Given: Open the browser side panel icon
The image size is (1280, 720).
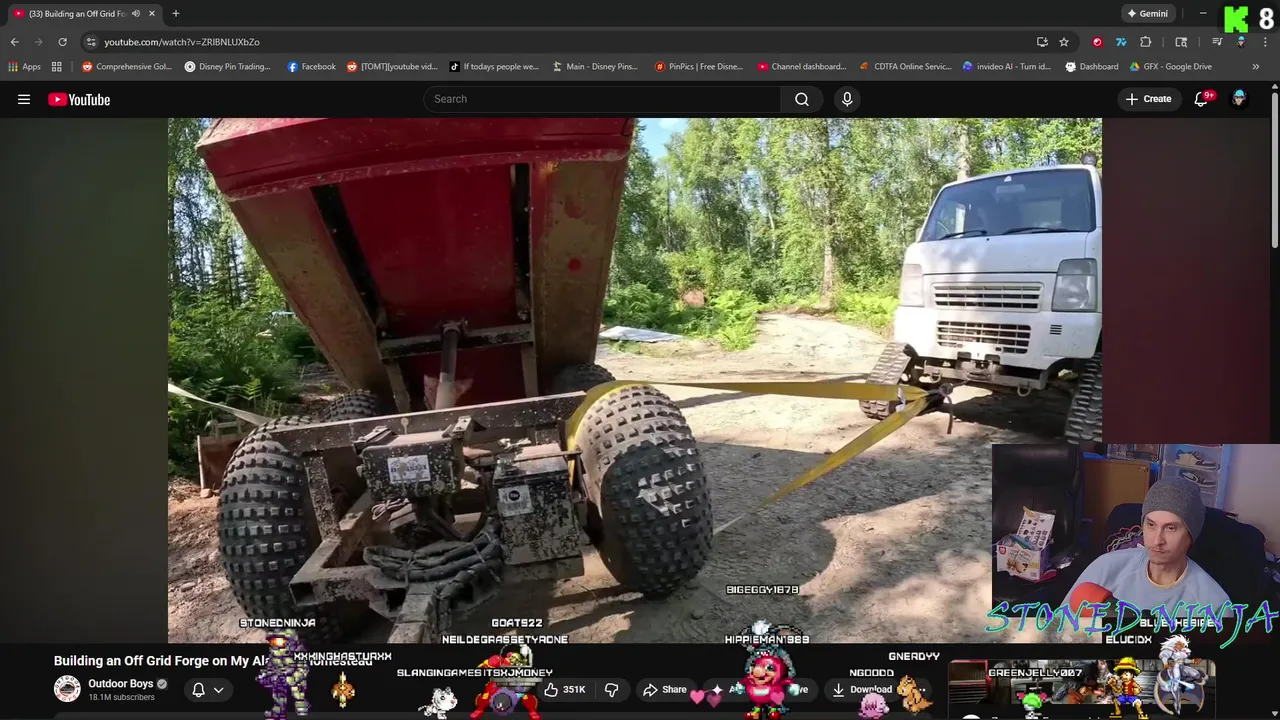Looking at the screenshot, I should 1181,42.
